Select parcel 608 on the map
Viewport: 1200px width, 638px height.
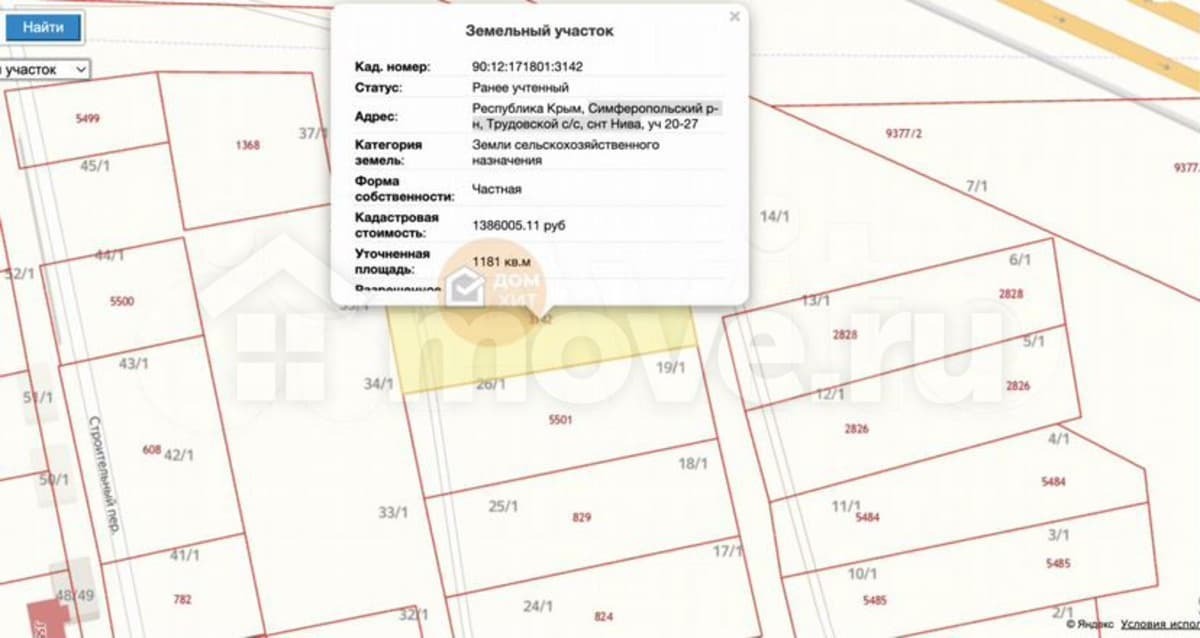tap(151, 450)
